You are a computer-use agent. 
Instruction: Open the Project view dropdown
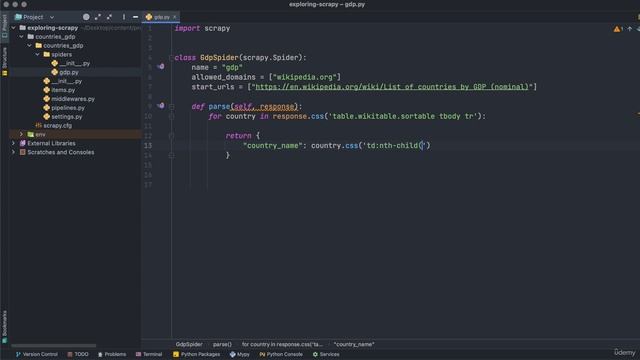pos(52,17)
